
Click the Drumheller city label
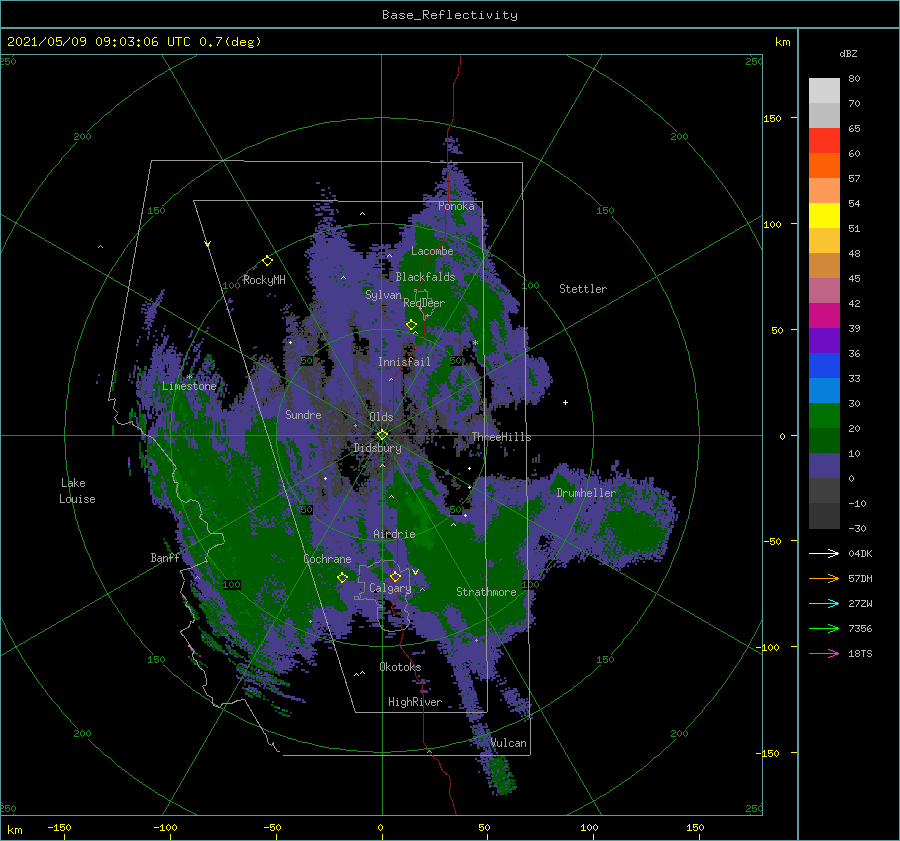(586, 493)
